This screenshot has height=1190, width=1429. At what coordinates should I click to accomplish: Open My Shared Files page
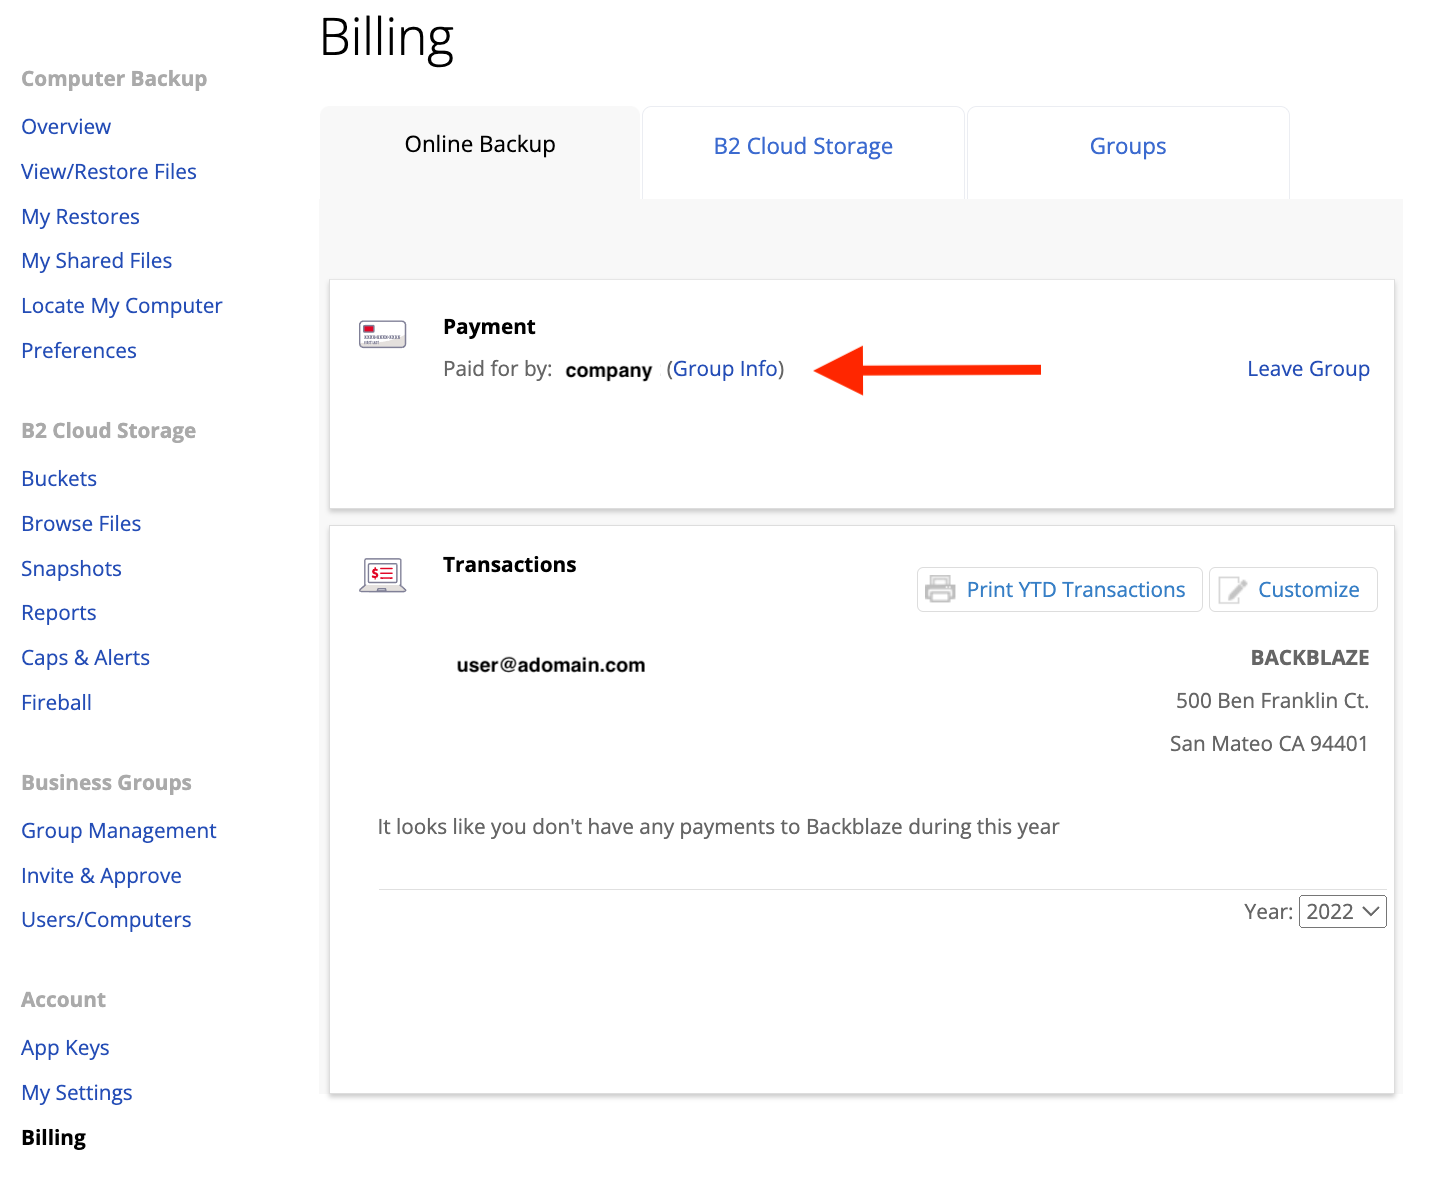pyautogui.click(x=97, y=261)
